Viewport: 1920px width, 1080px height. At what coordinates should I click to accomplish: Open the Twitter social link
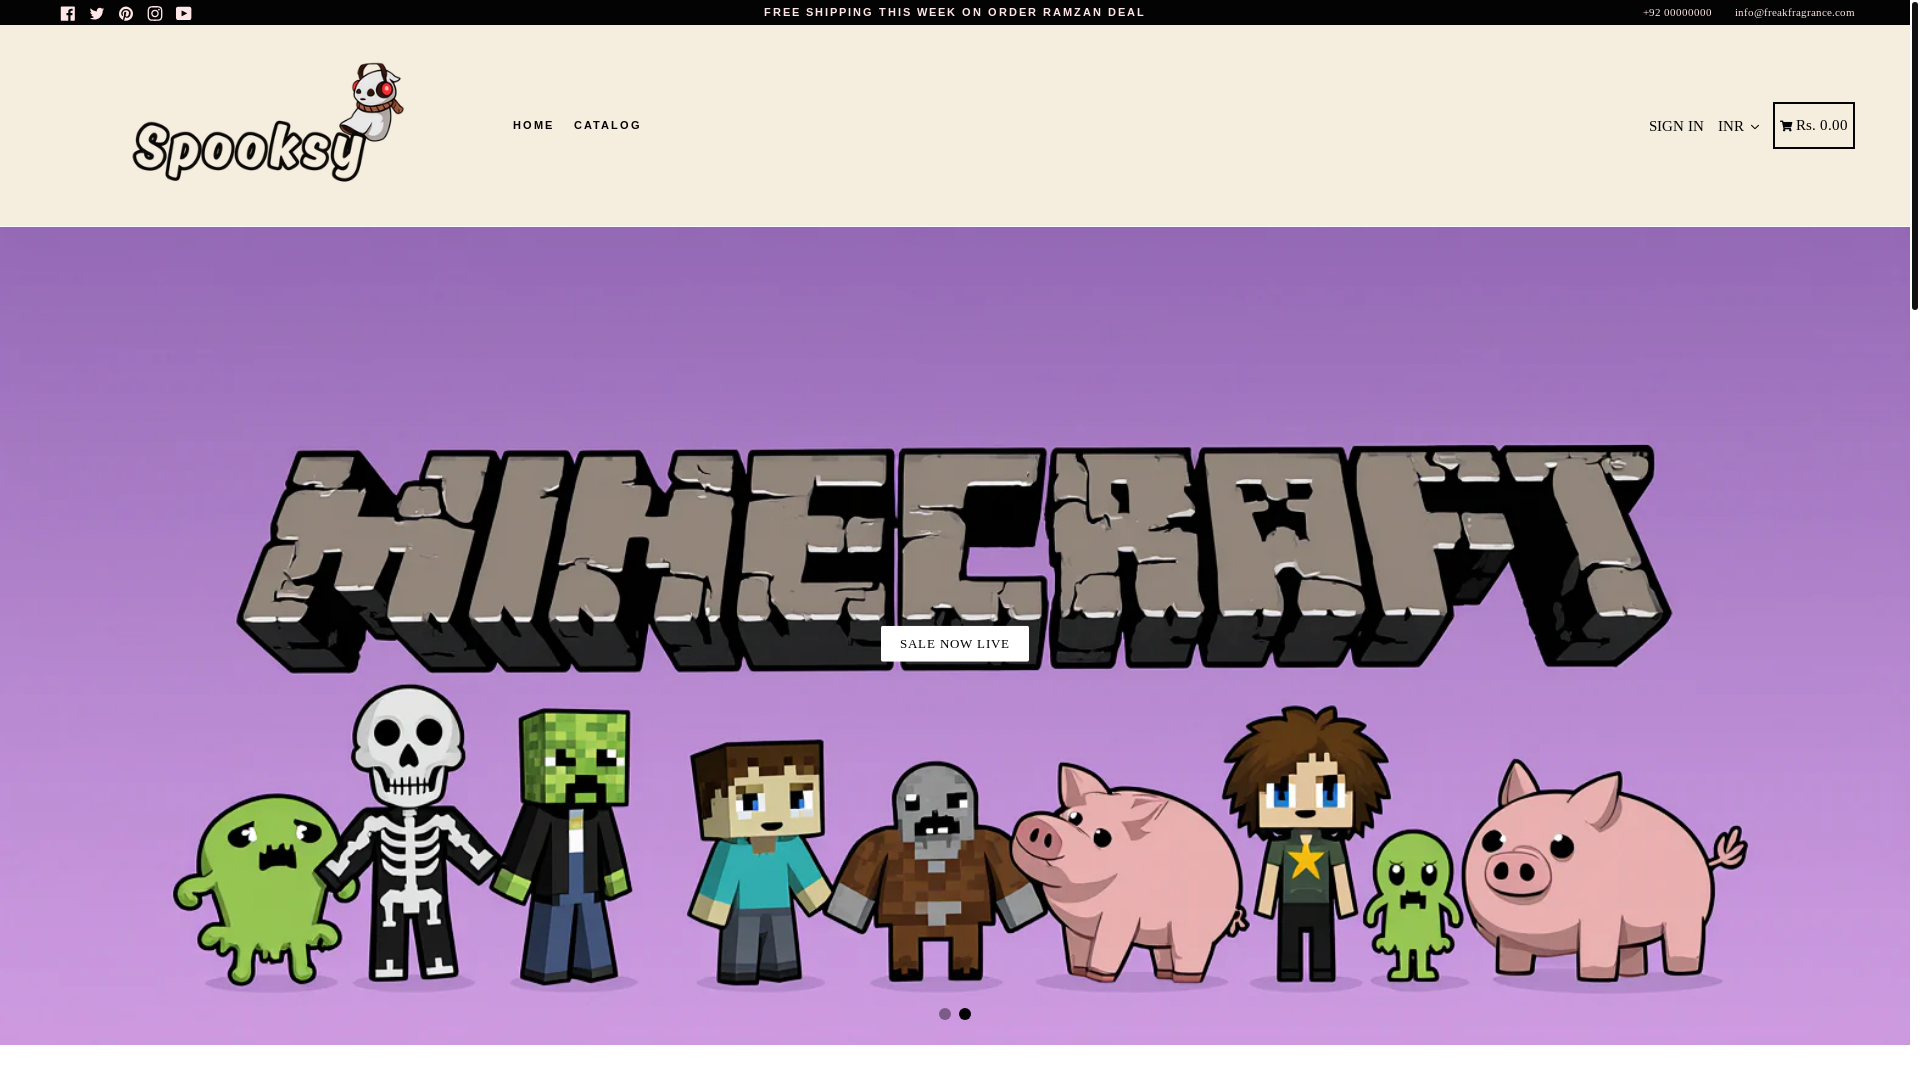point(97,13)
